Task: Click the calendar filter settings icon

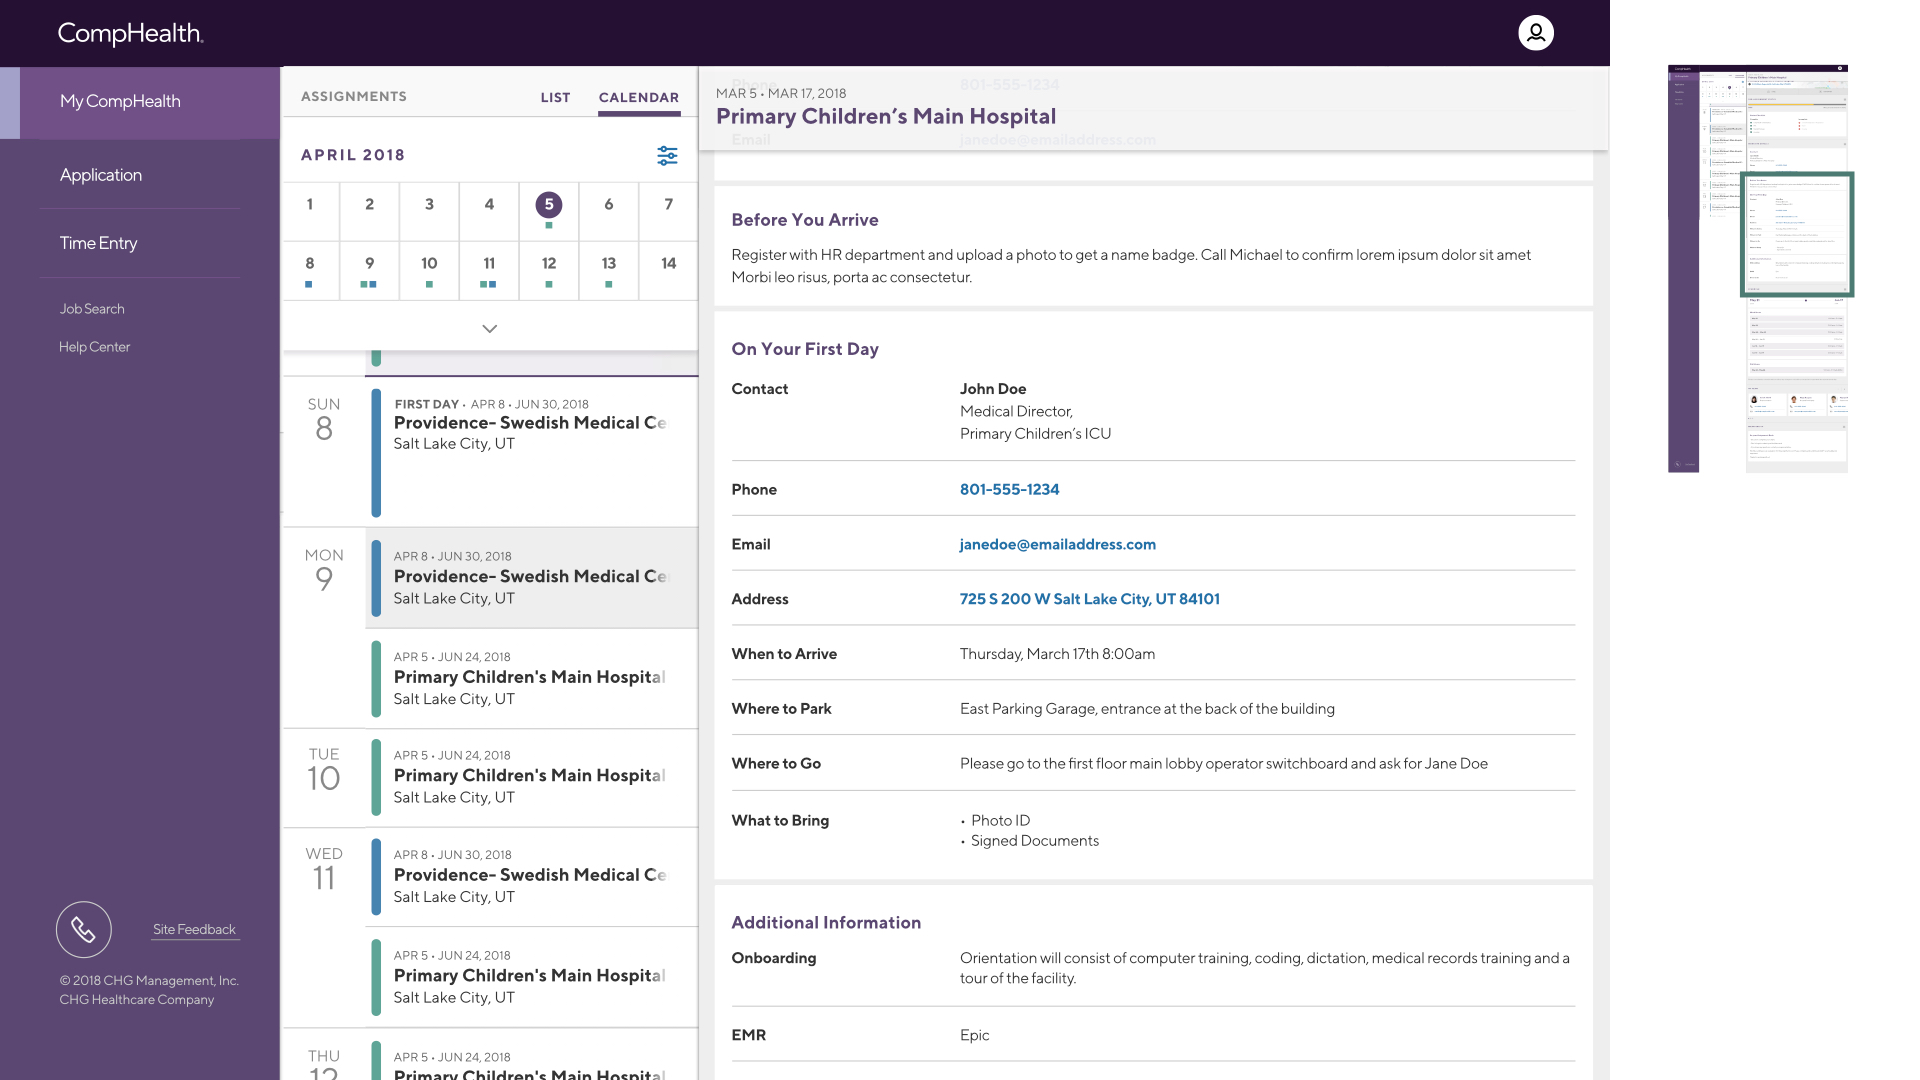Action: coord(667,155)
